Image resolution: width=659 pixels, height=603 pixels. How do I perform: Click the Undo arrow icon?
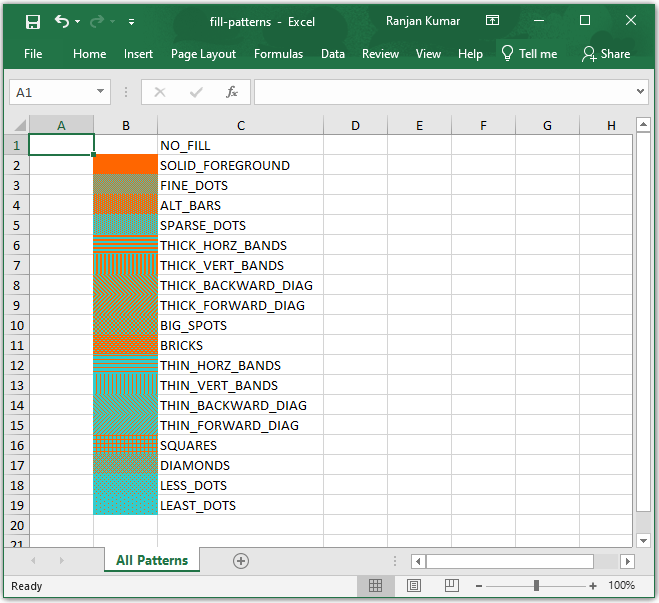click(x=61, y=21)
